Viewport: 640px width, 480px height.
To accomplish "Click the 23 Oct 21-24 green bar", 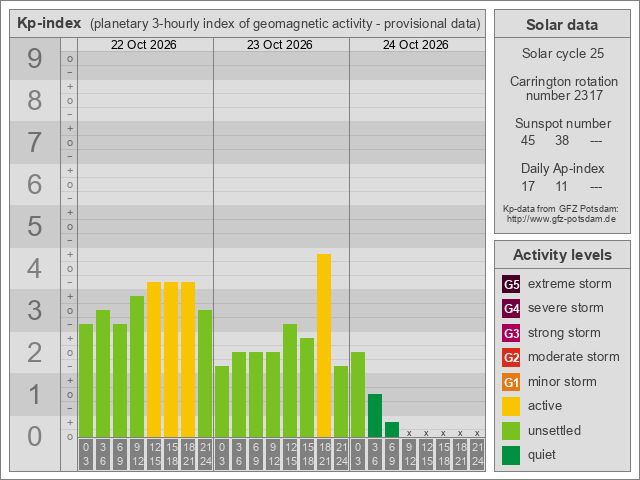I will [341, 401].
